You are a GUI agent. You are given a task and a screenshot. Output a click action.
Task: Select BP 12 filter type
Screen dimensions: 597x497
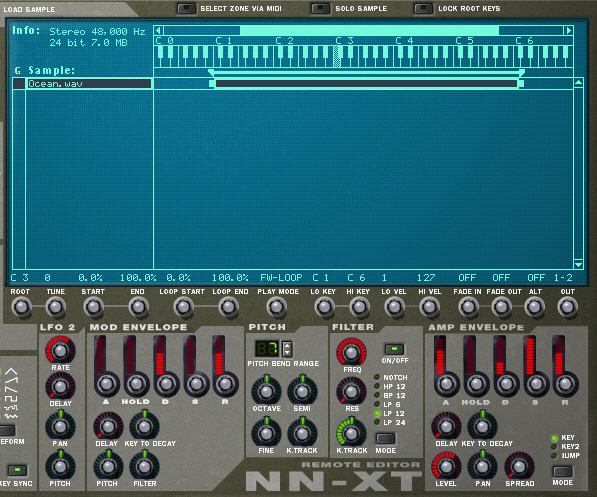coord(377,396)
